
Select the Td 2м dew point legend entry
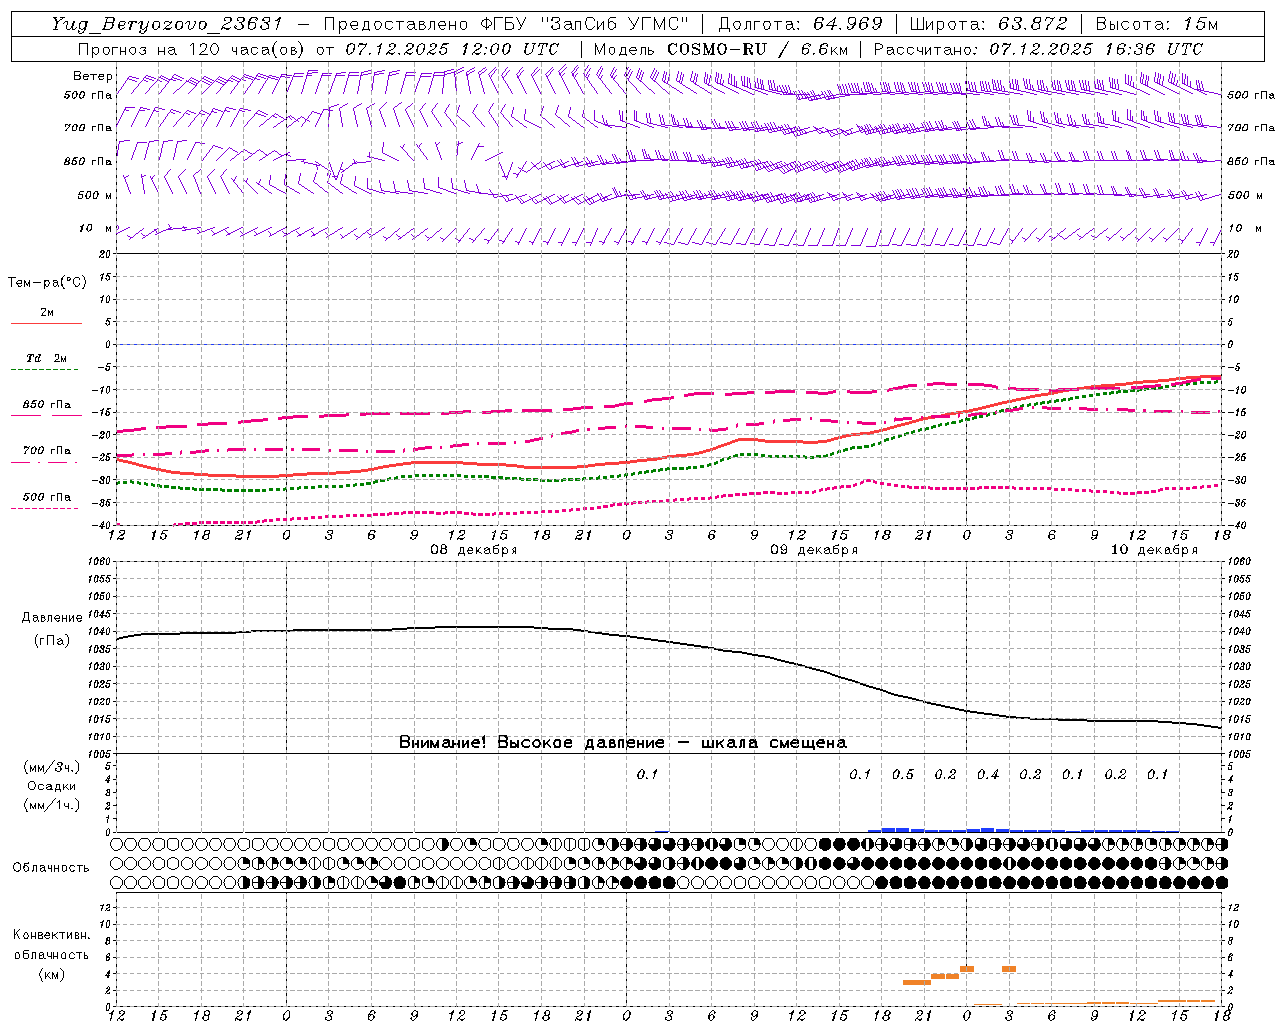[x=47, y=358]
